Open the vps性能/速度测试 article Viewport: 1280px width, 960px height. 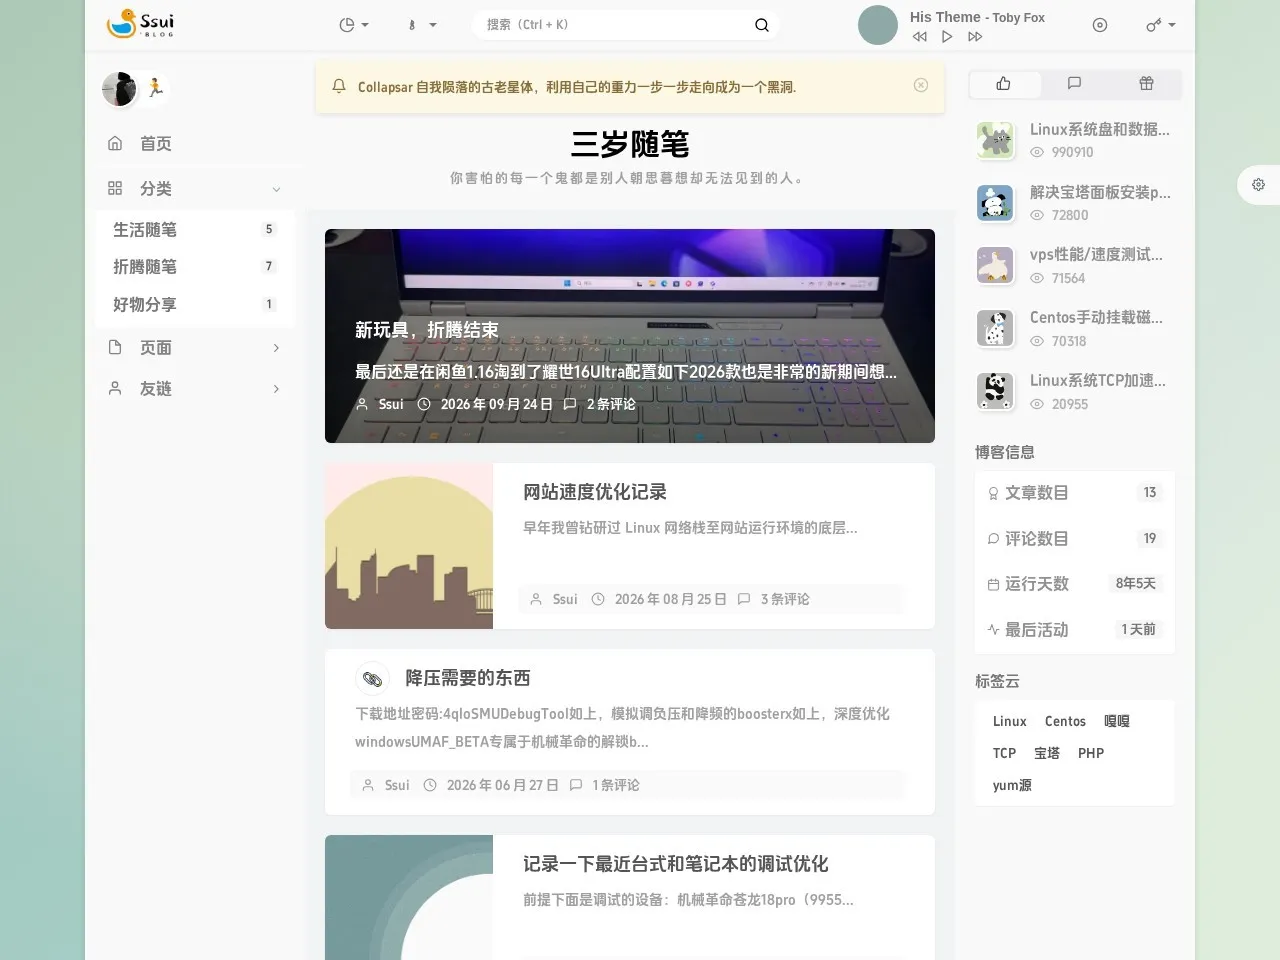click(x=1096, y=255)
